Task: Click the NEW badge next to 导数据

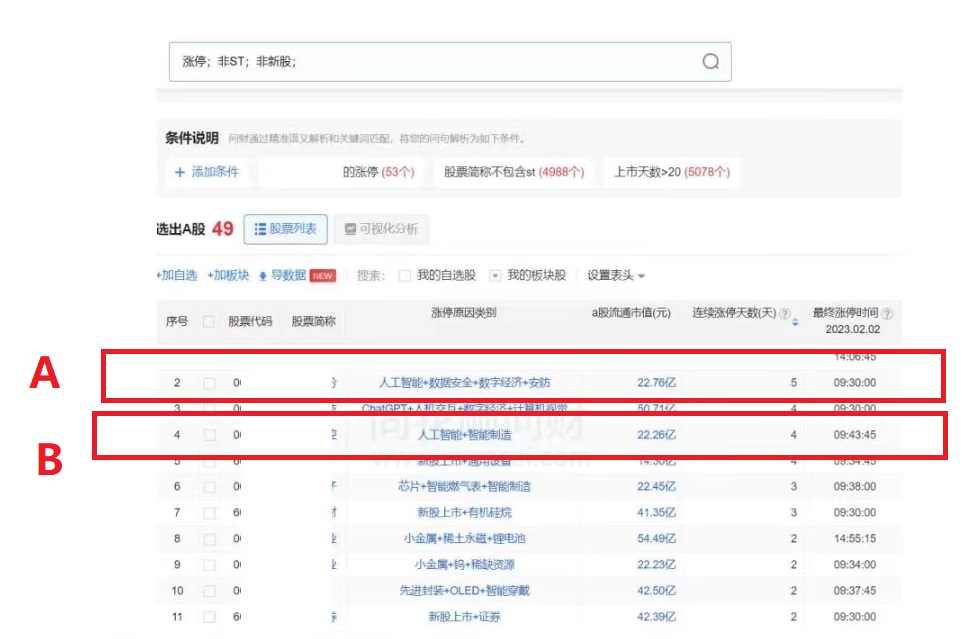Action: coord(323,274)
